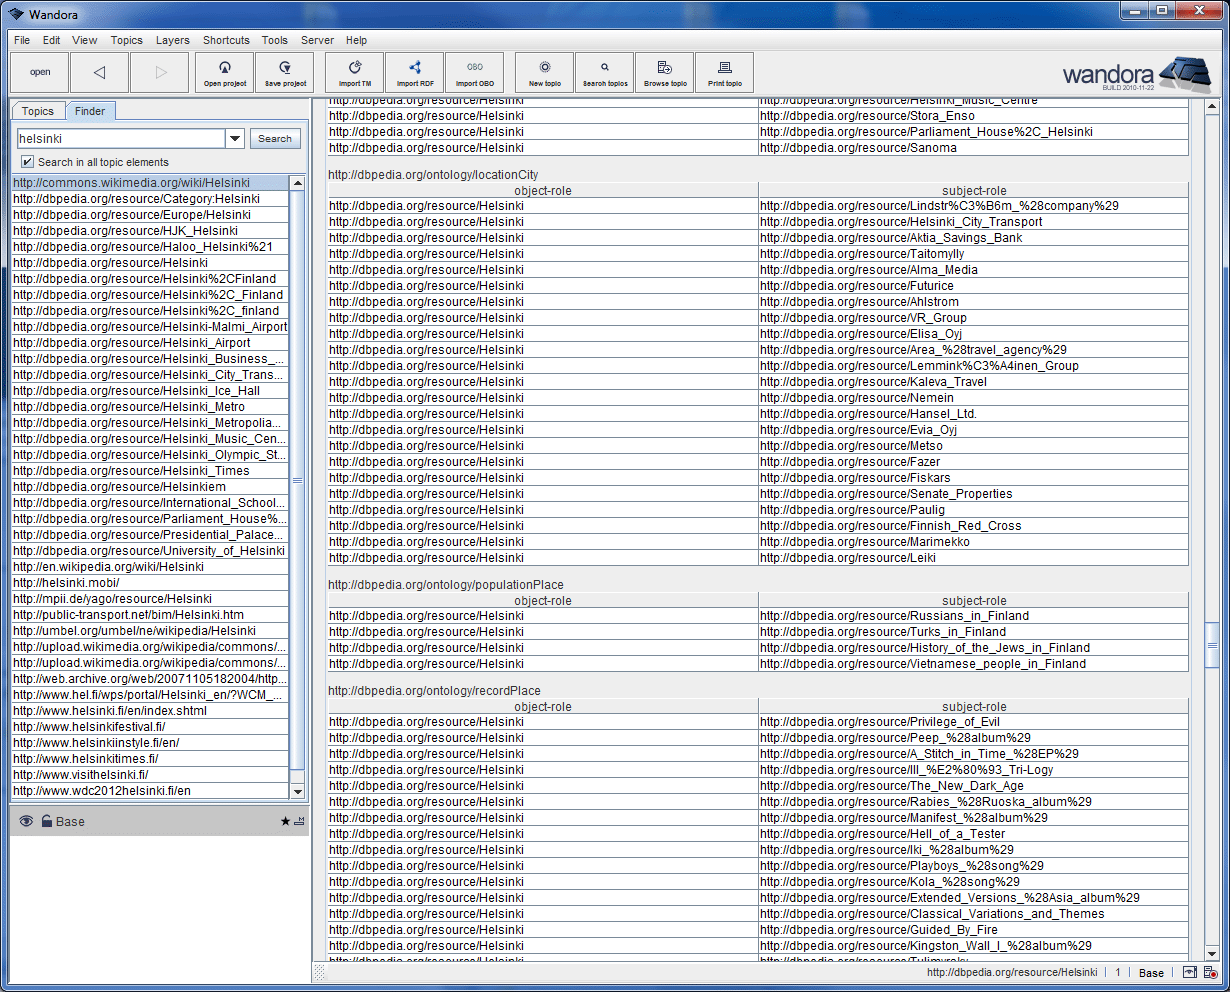Import an OBO file via Import OBO icon
The image size is (1230, 992).
pos(474,72)
